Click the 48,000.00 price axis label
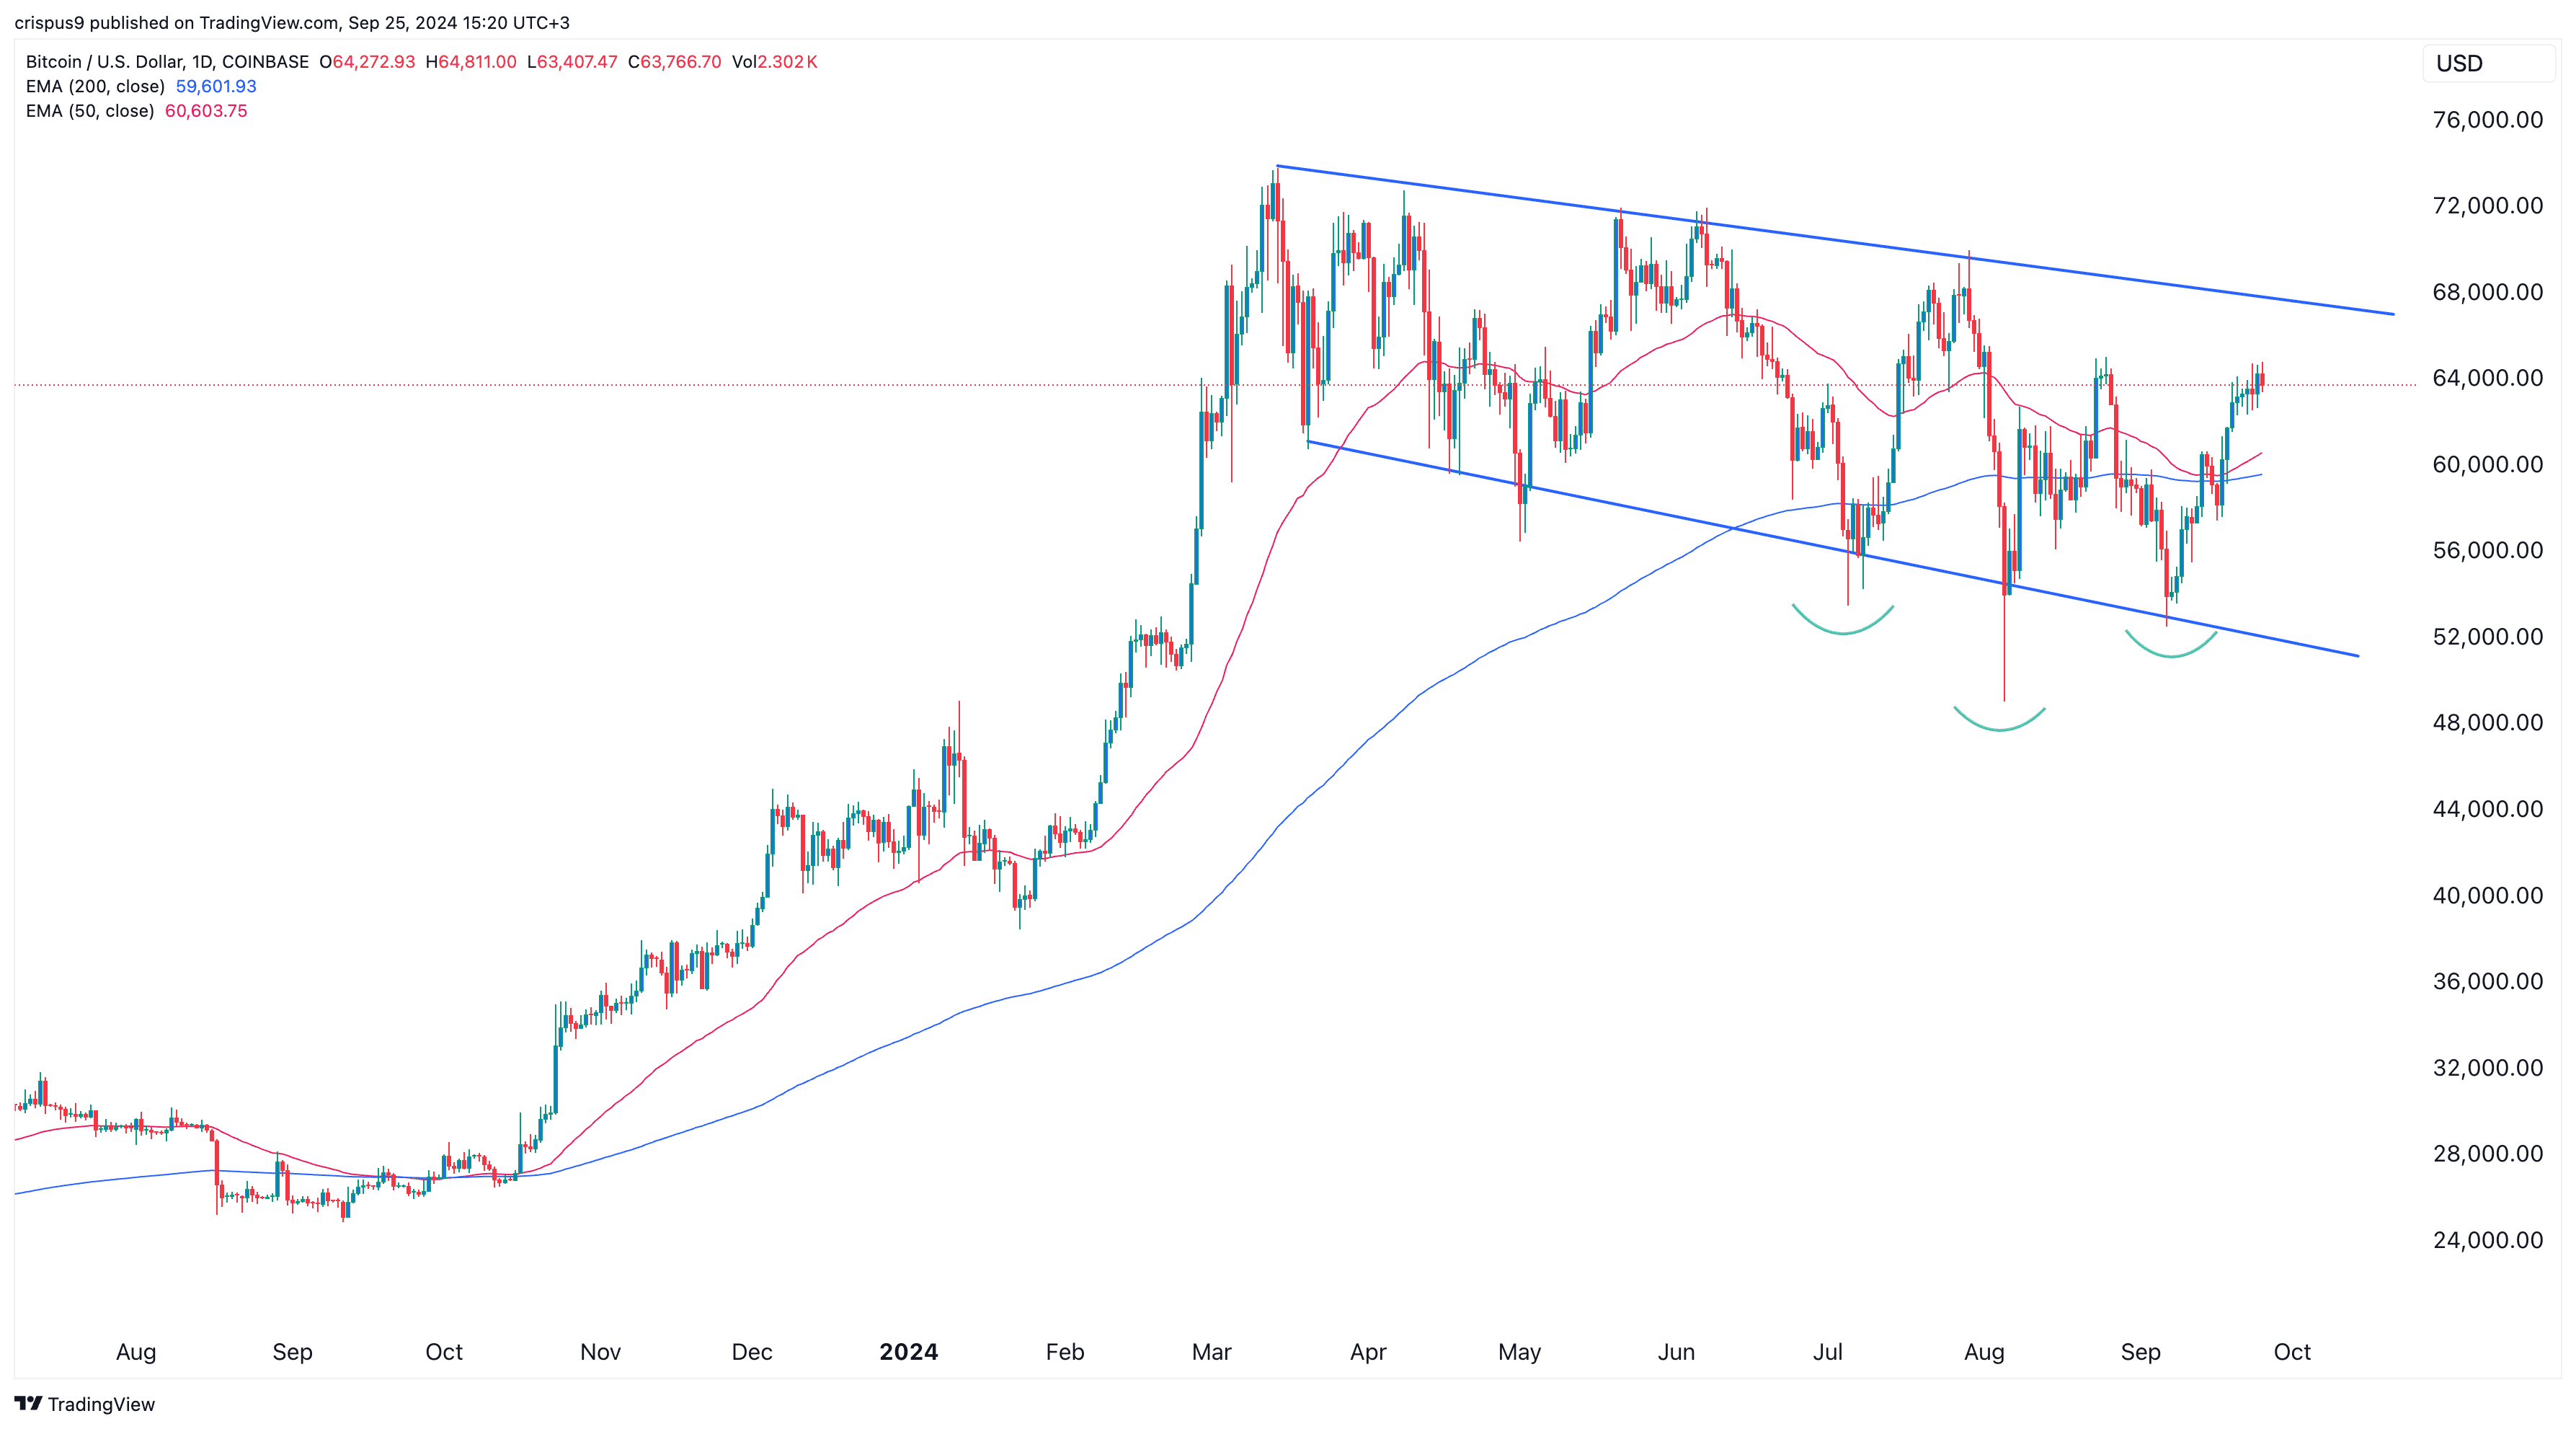2576x1429 pixels. click(x=2487, y=723)
